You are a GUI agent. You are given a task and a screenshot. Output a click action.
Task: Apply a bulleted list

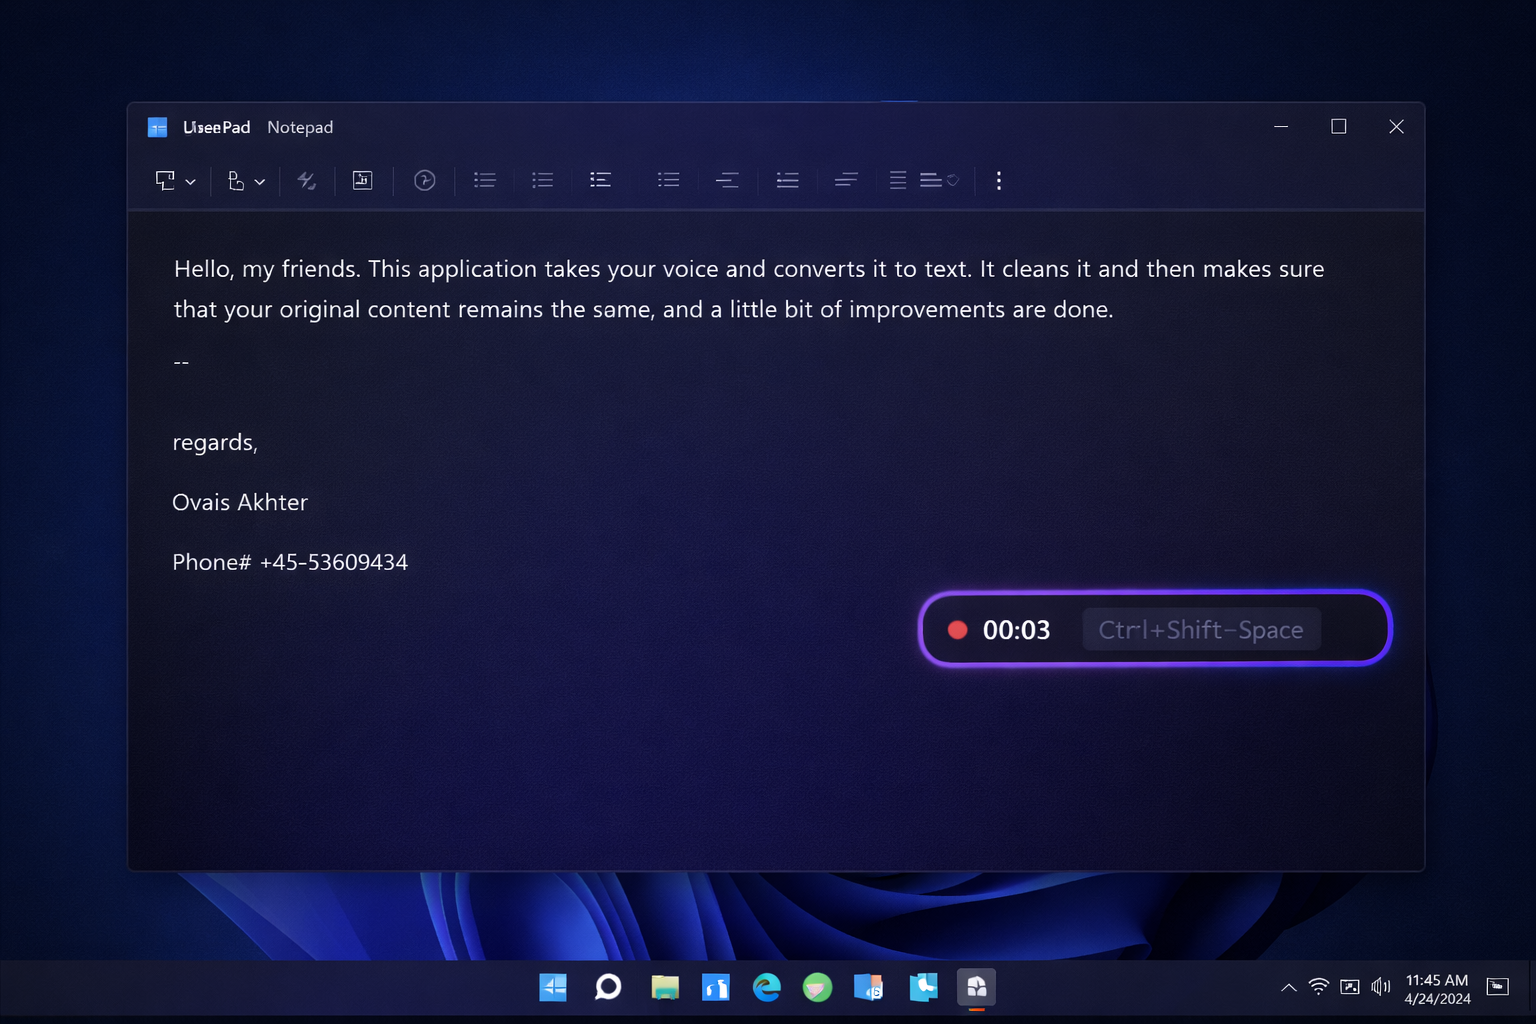(x=485, y=180)
